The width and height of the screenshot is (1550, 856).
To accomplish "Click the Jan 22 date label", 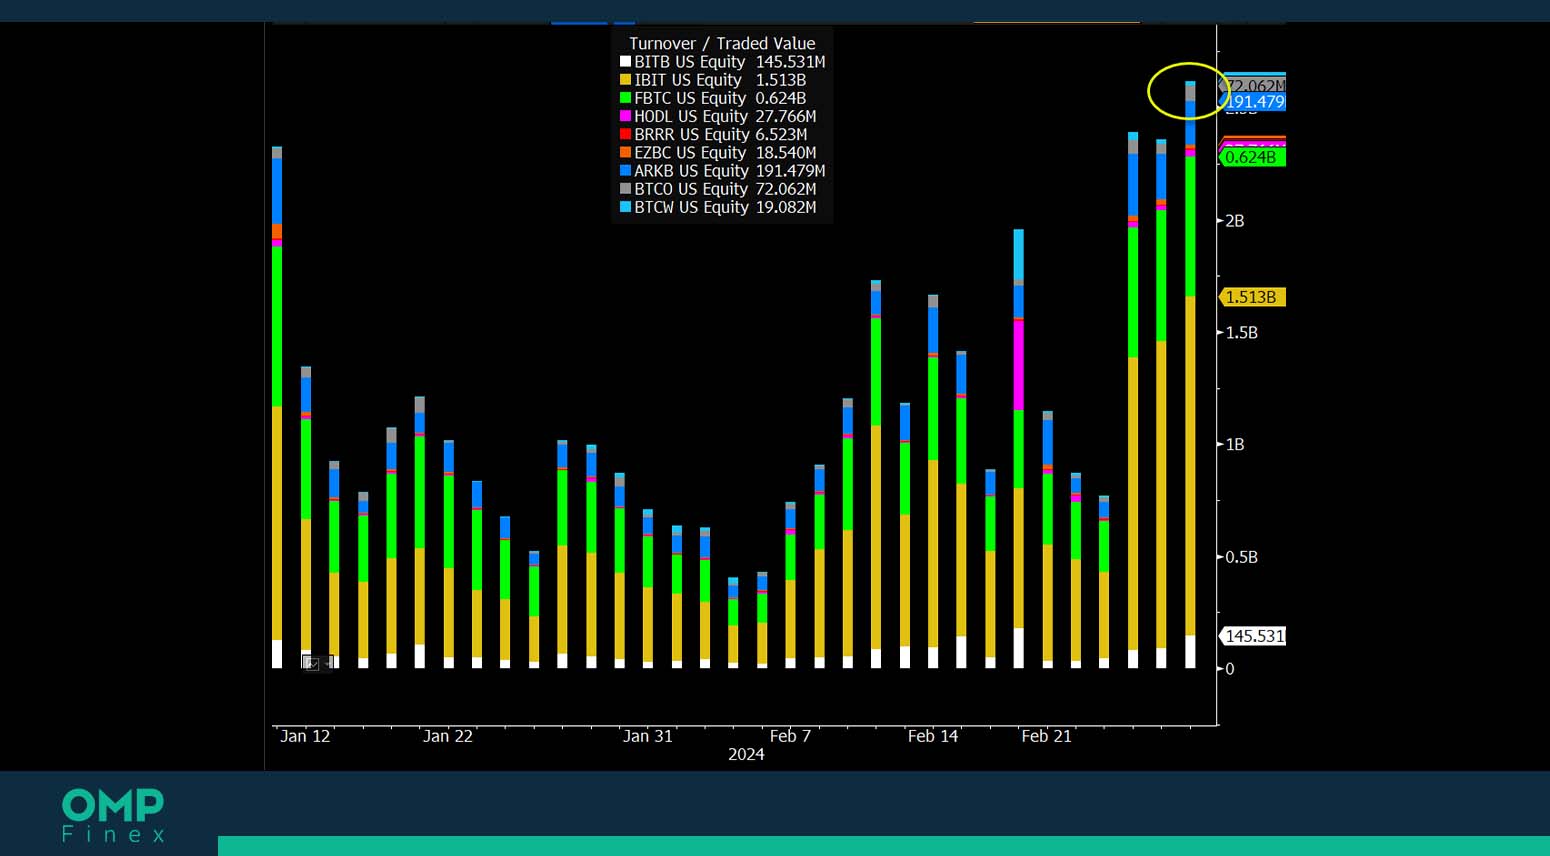I will click(x=448, y=736).
